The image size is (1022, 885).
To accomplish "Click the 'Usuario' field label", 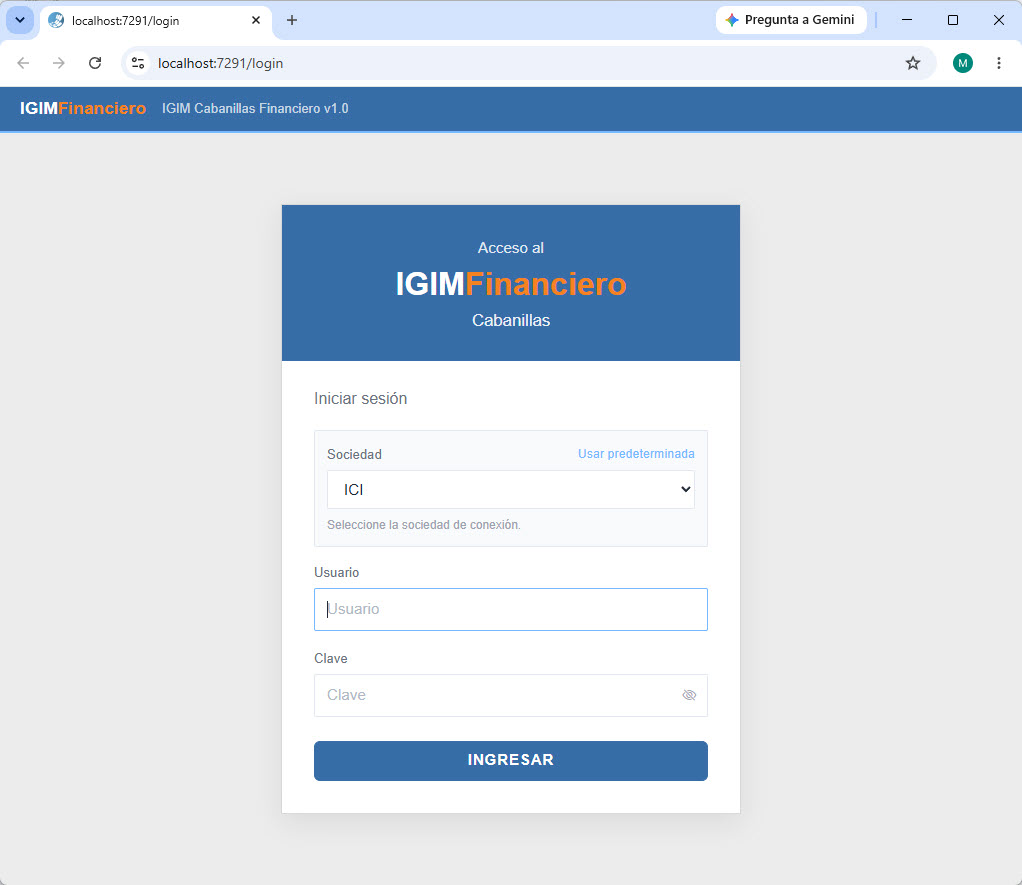I will click(336, 572).
